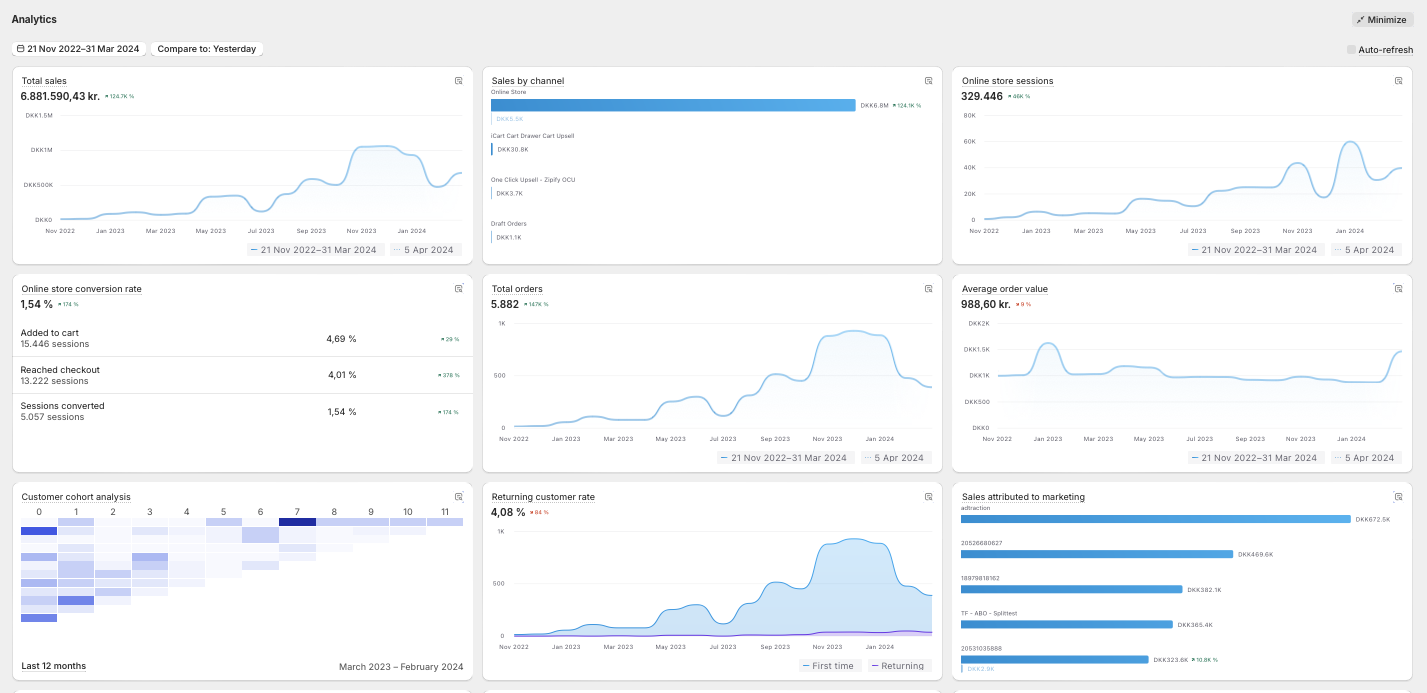Viewport: 1427px width, 693px height.
Task: Open the date range picker 21 Nov 2022–31 Mar 2024
Action: click(x=78, y=49)
